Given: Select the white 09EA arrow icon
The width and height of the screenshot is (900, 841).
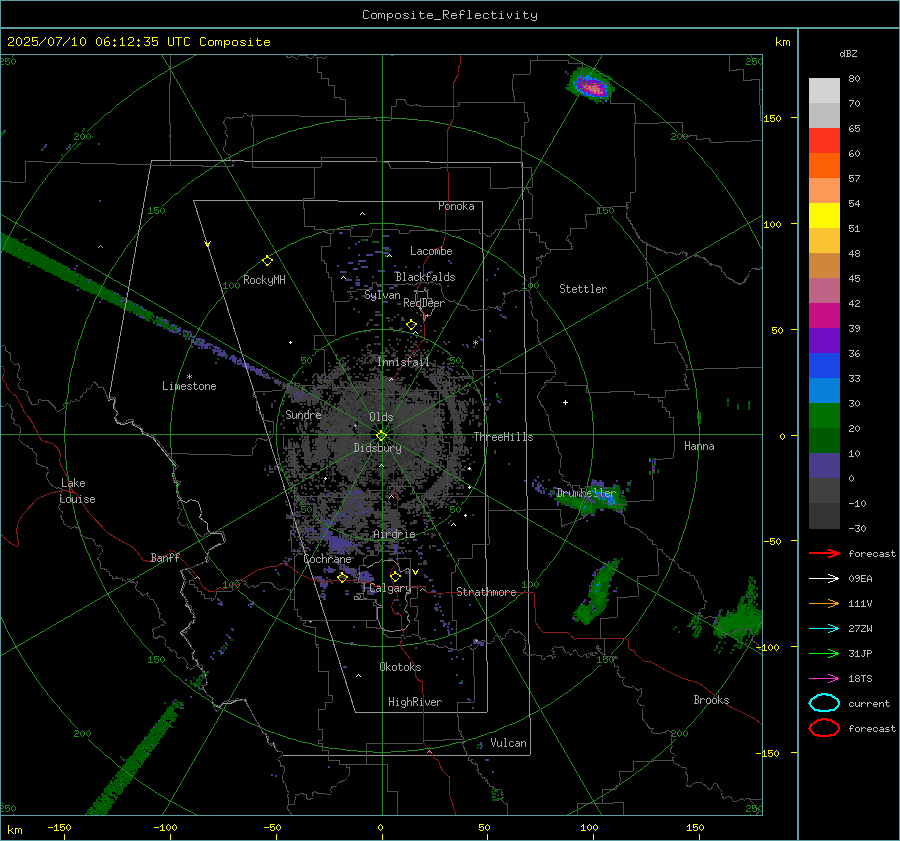Looking at the screenshot, I should pyautogui.click(x=824, y=579).
